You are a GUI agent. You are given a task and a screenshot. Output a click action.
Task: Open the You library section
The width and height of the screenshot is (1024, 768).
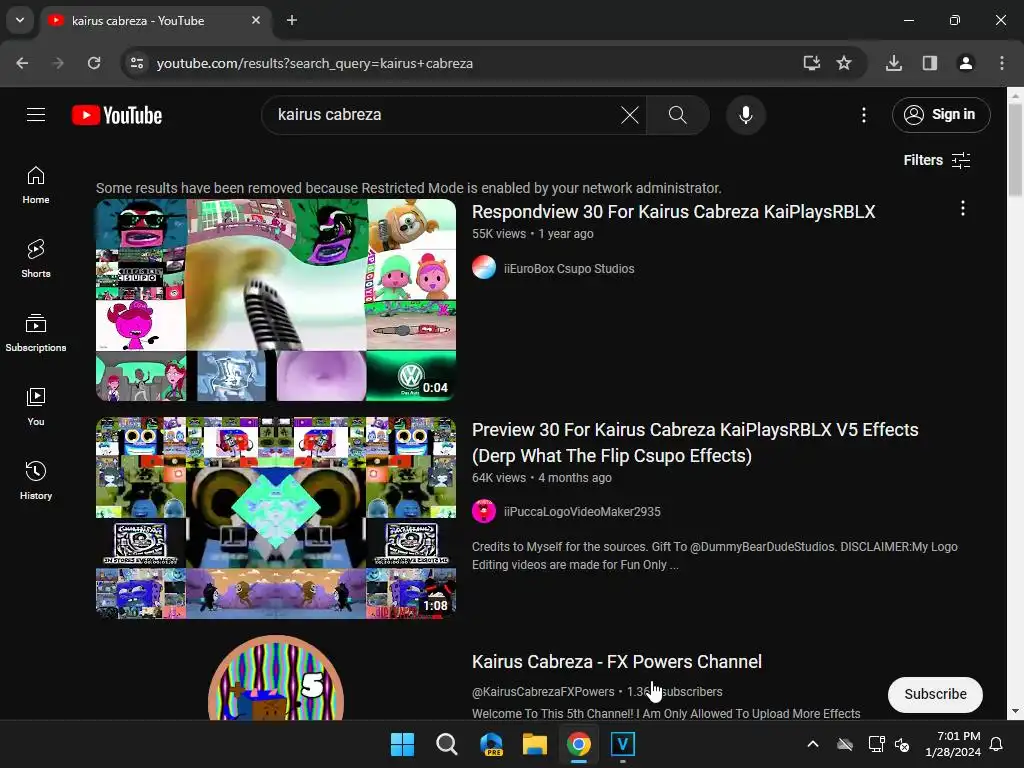pos(36,406)
